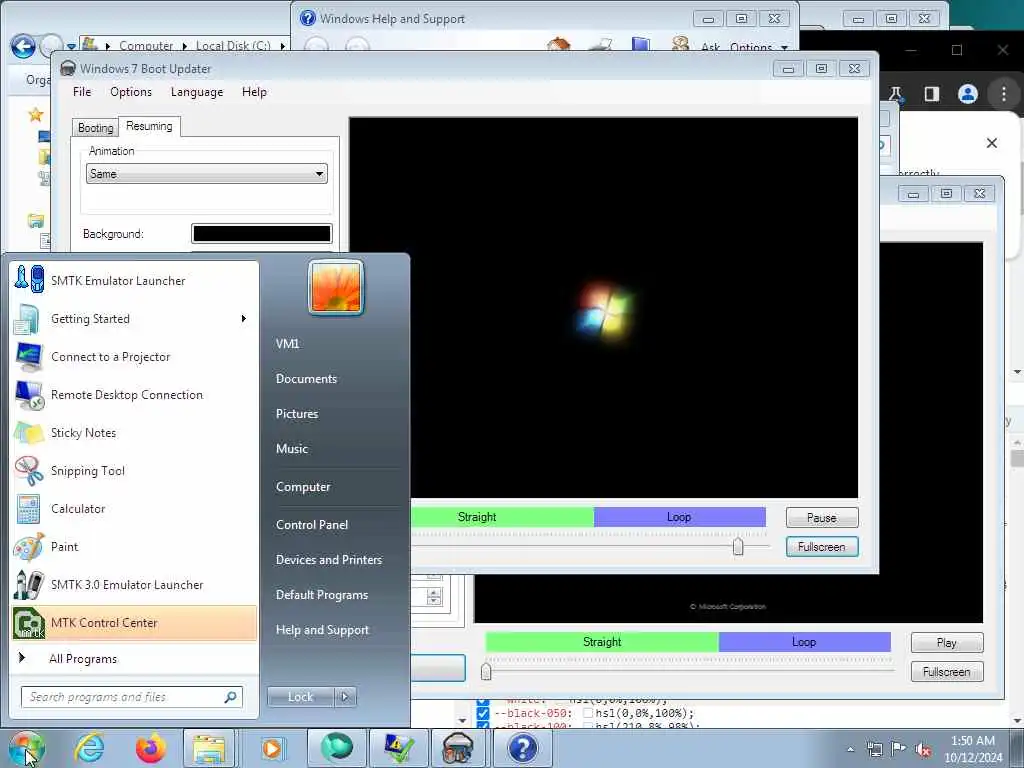Open SMTK Emulator Launcher from Start menu
1024x768 pixels.
pos(134,281)
